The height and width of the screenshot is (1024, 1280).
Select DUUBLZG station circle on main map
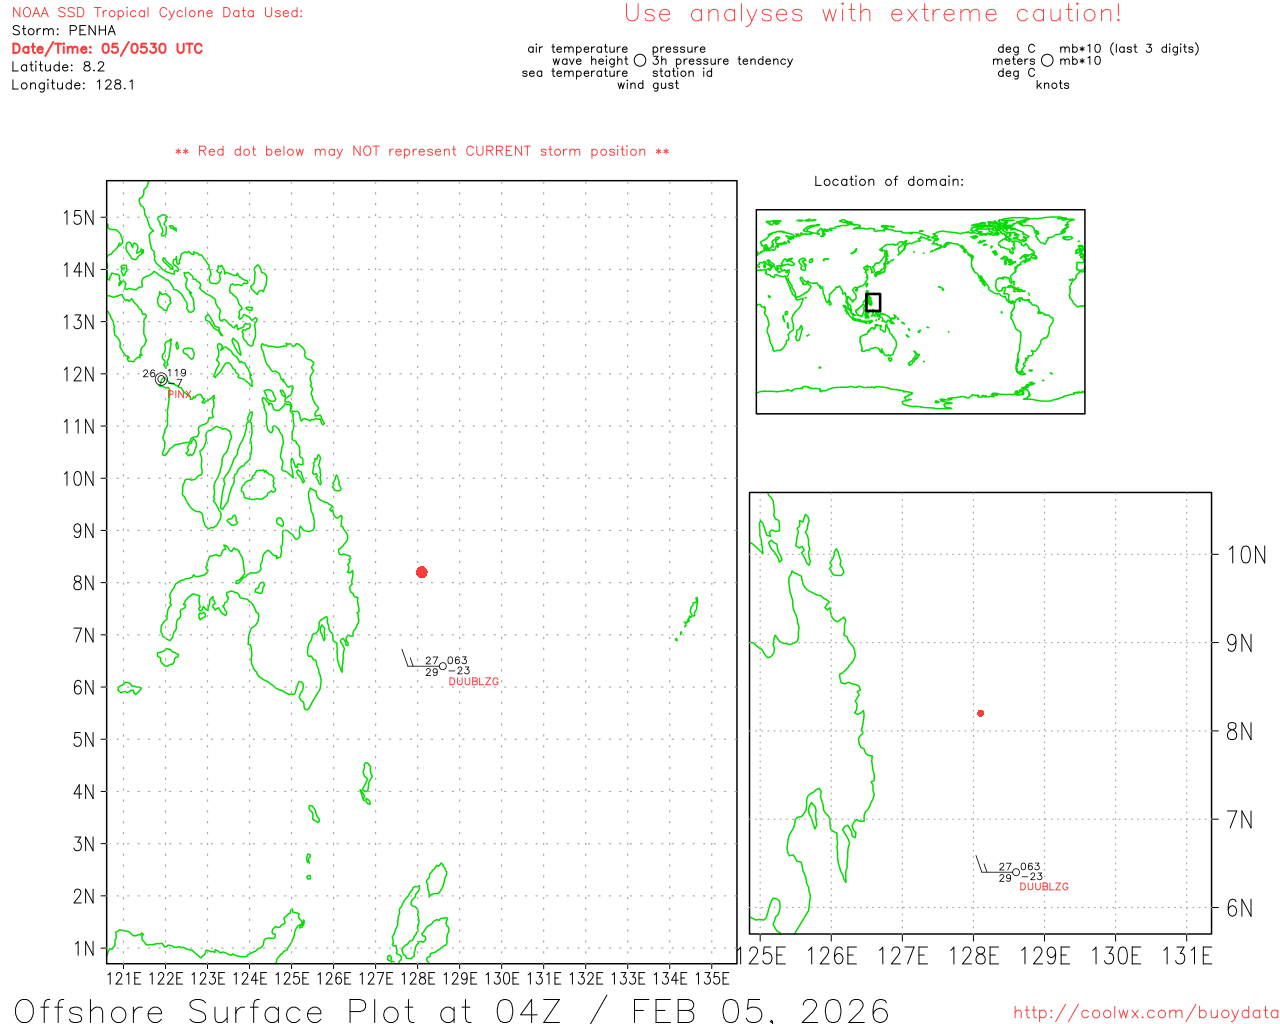click(442, 667)
